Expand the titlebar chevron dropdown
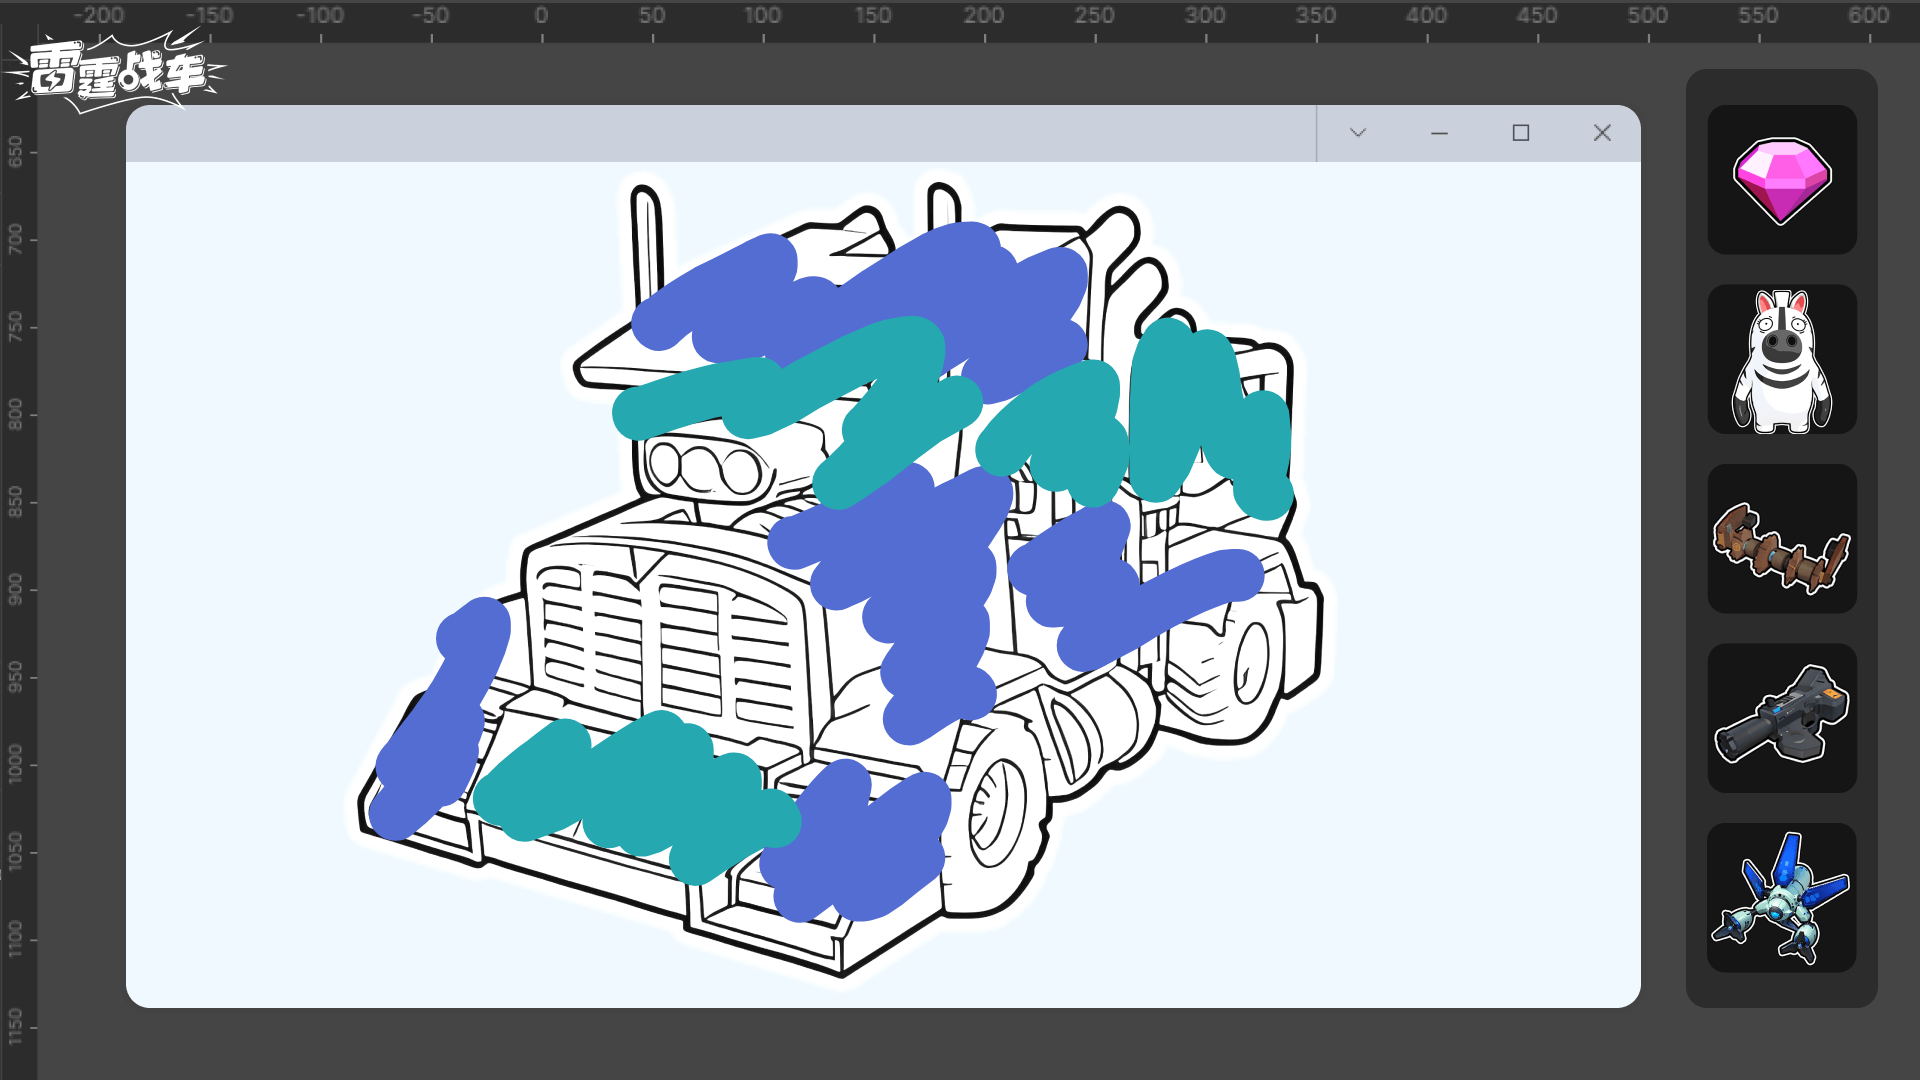 click(x=1357, y=133)
